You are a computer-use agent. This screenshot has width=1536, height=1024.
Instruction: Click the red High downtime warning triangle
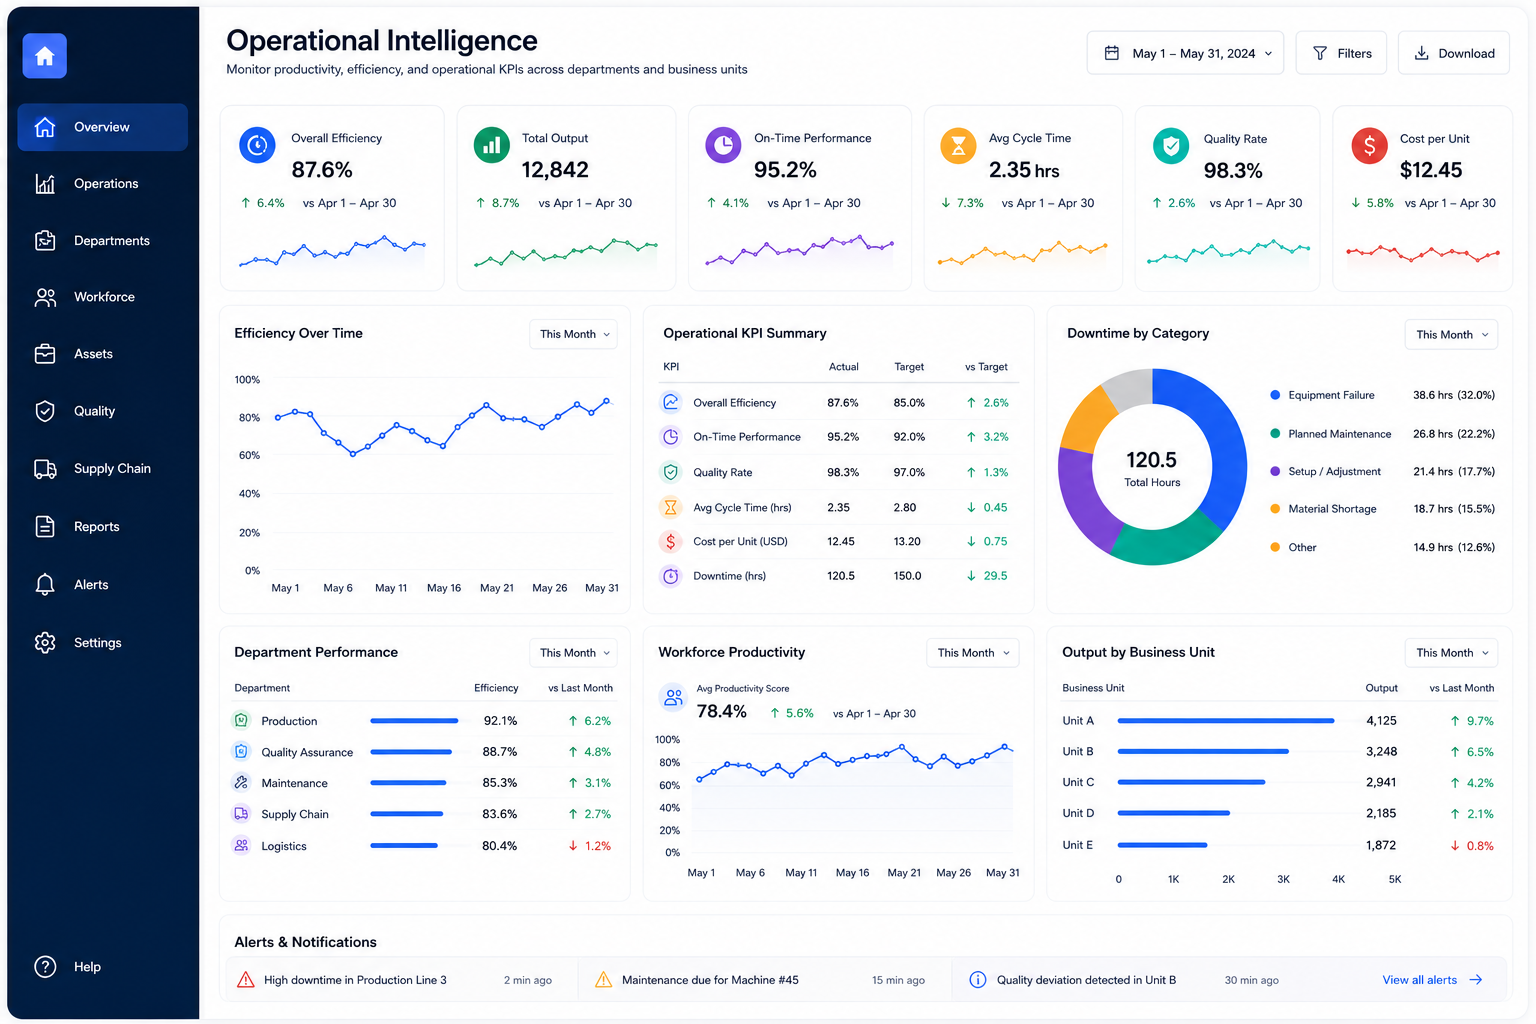(x=245, y=980)
